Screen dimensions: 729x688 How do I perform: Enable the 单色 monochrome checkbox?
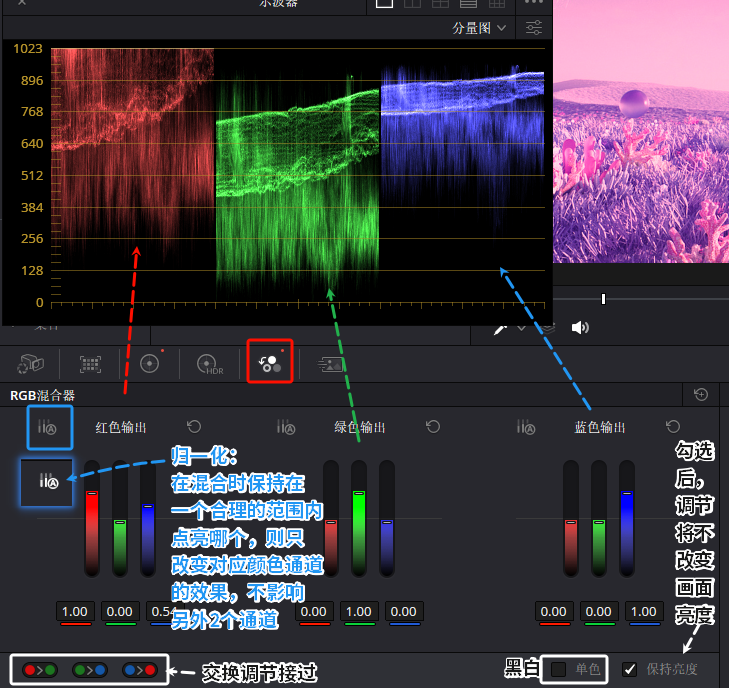(x=558, y=670)
